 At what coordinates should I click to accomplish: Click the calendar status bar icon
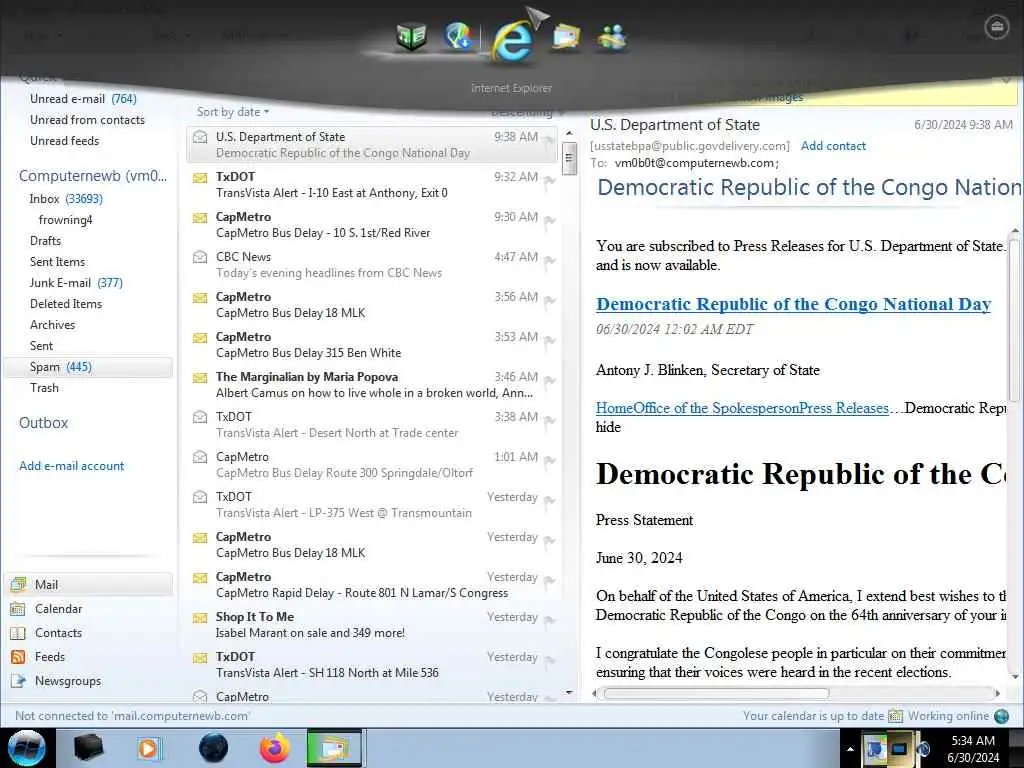[x=895, y=716]
